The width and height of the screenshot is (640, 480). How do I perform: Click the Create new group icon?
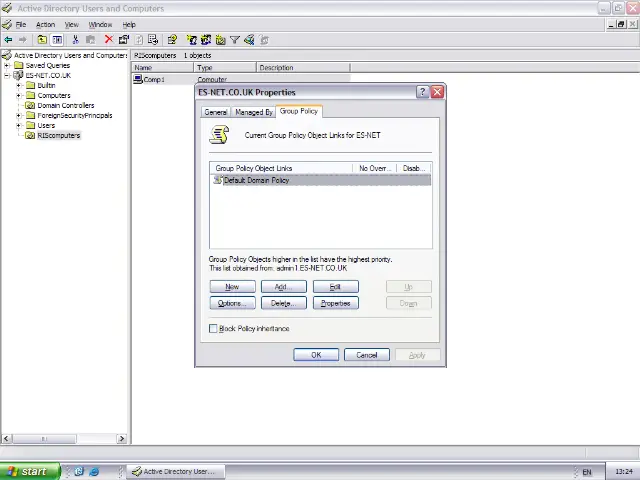tap(206, 40)
